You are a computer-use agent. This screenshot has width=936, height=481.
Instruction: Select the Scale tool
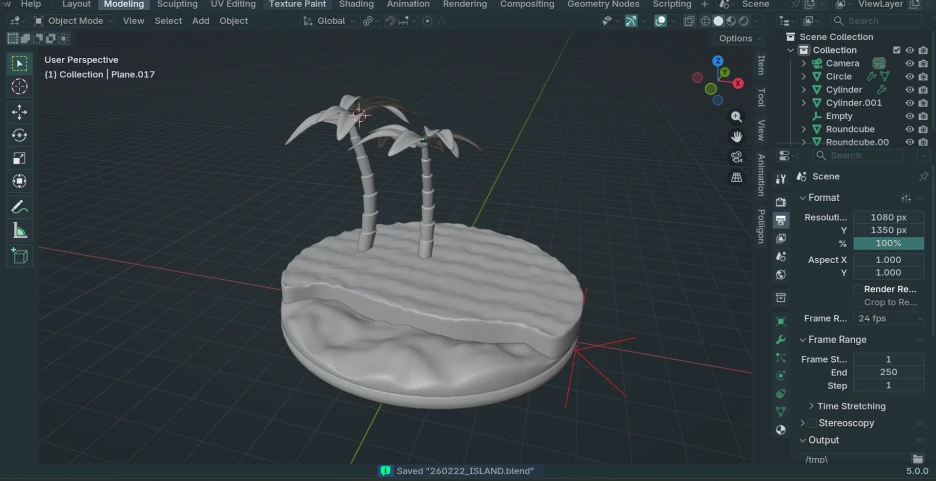(x=19, y=158)
